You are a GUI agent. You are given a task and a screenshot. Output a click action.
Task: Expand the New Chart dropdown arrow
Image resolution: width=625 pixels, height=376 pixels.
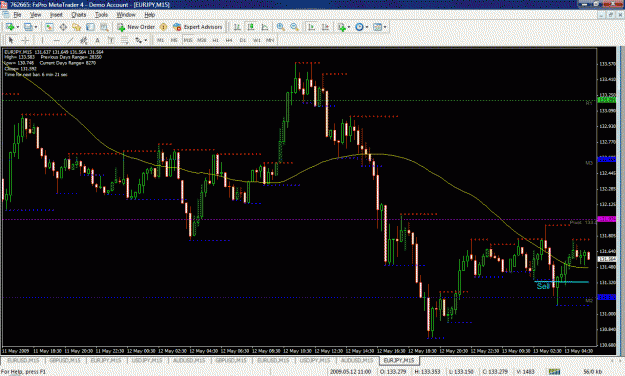pyautogui.click(x=18, y=27)
